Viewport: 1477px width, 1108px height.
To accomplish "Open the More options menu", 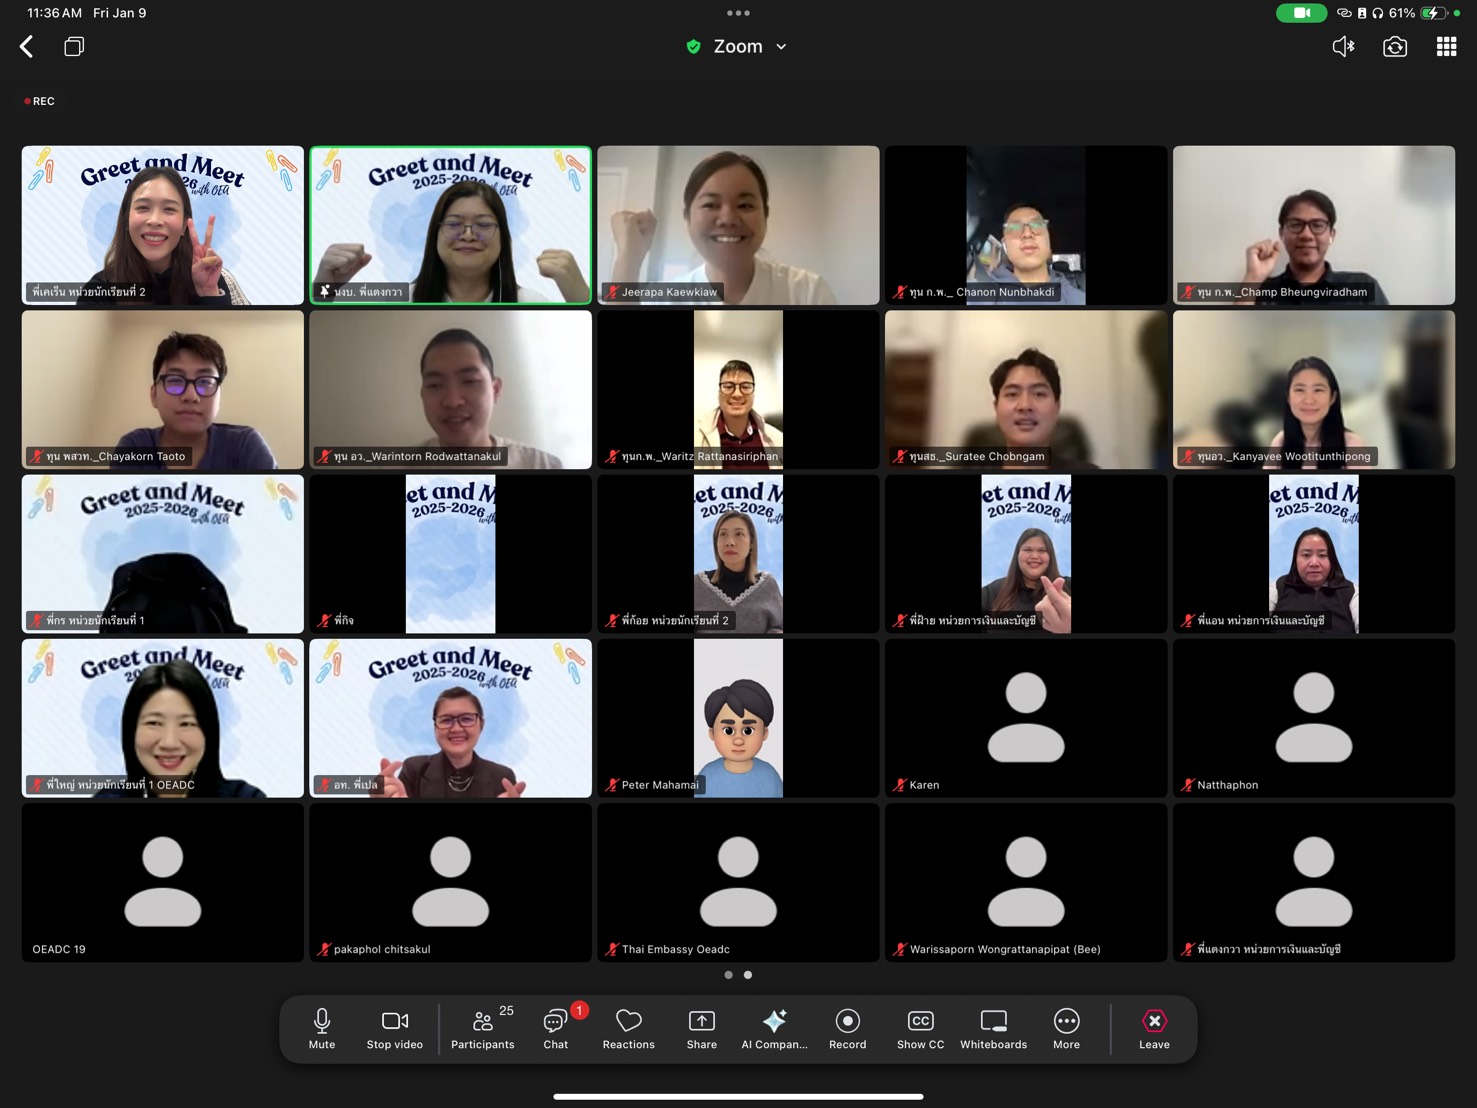I will 1066,1028.
